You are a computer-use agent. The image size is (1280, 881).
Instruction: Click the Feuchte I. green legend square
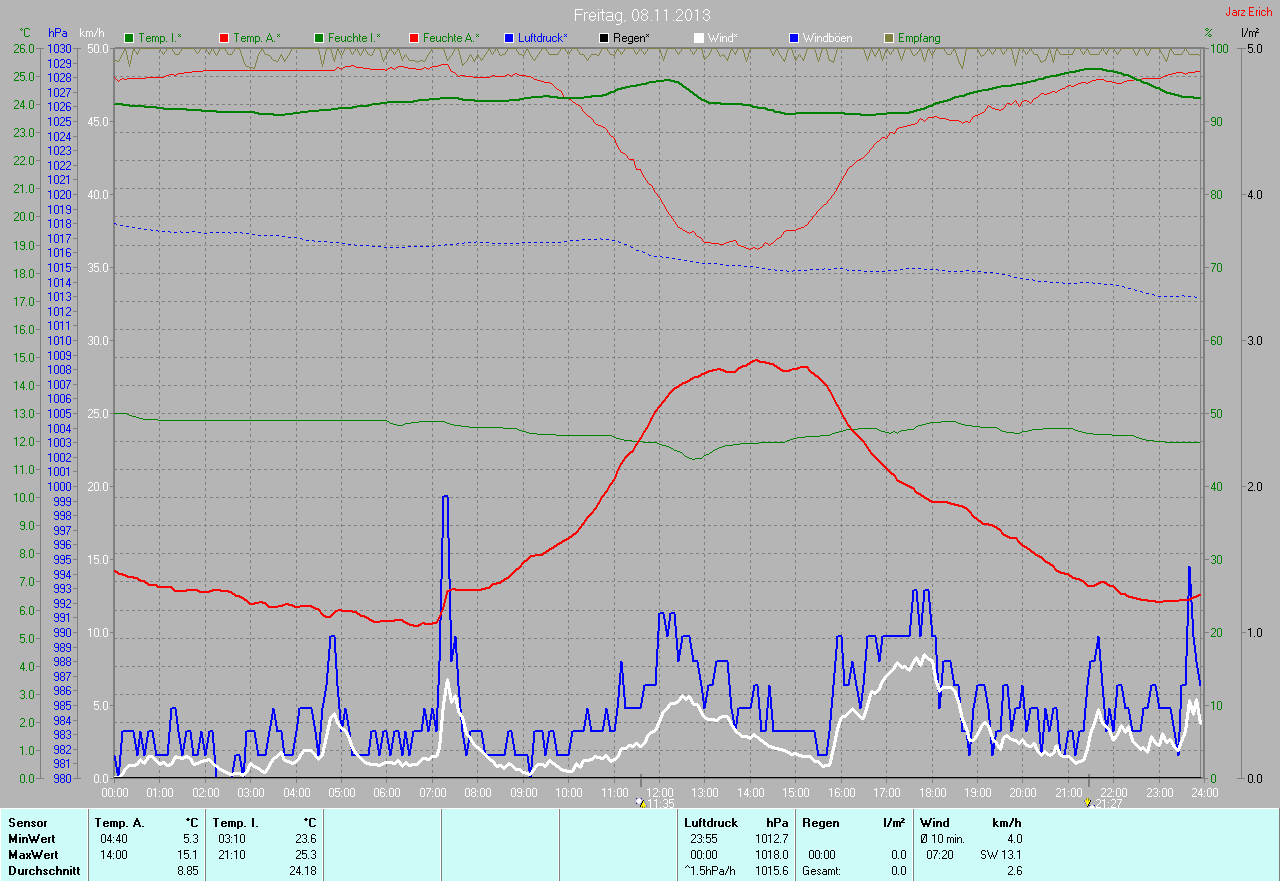tap(319, 38)
